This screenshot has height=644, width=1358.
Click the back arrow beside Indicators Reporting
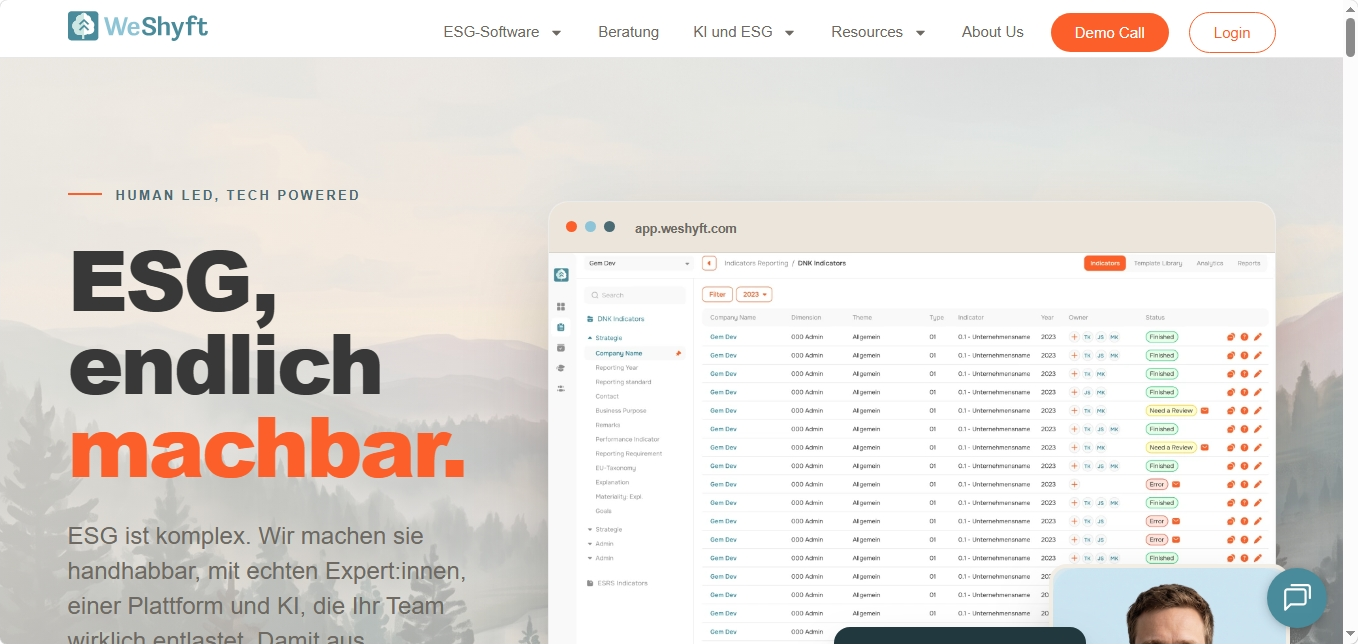[709, 263]
